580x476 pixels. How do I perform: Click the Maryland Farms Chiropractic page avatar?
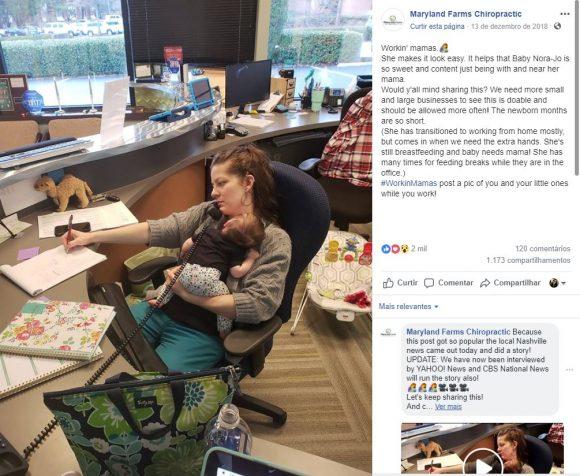point(392,20)
